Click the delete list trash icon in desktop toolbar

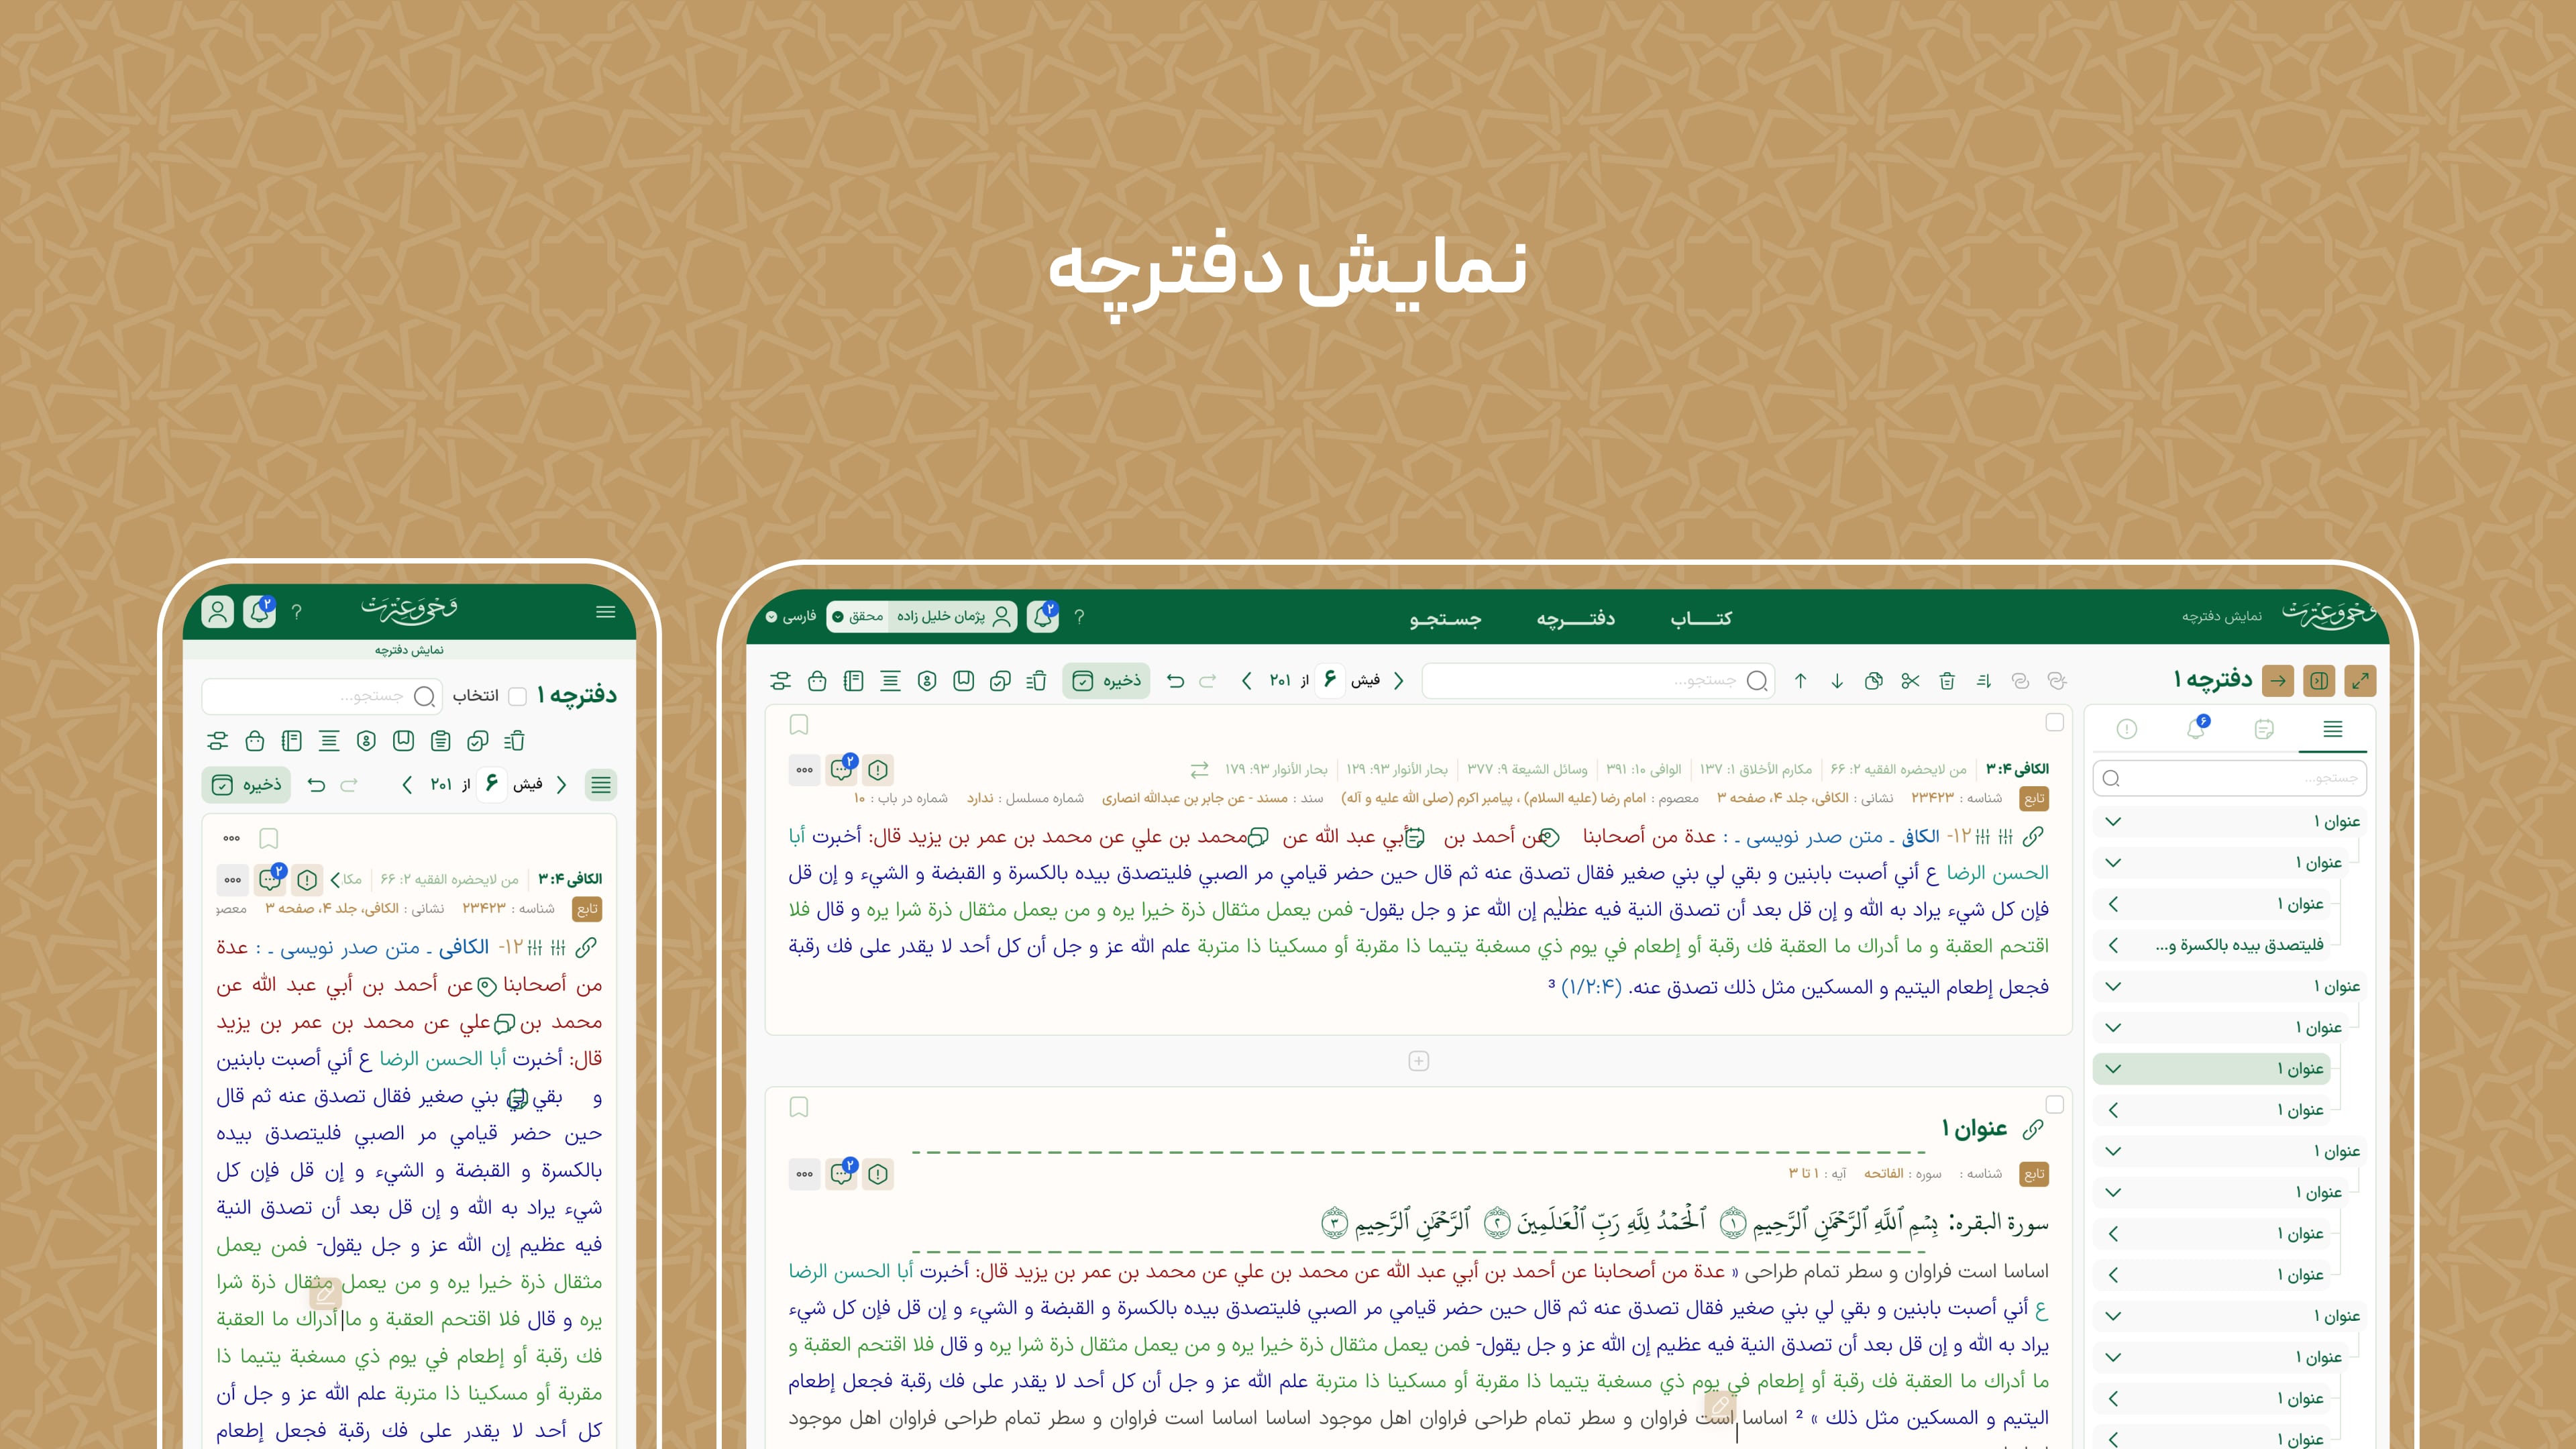(x=1037, y=681)
